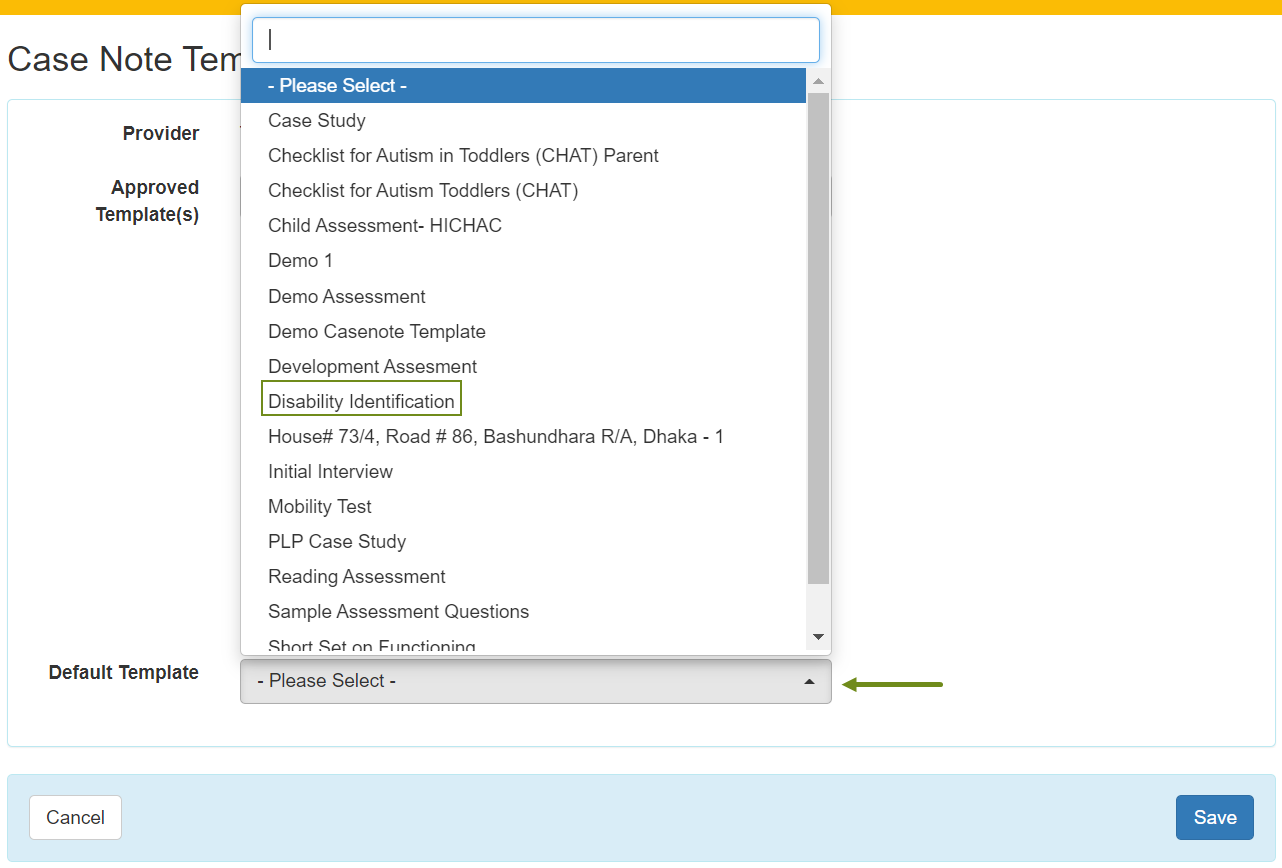The width and height of the screenshot is (1282, 868).
Task: Select 'Disability Identification' template
Action: point(523,402)
